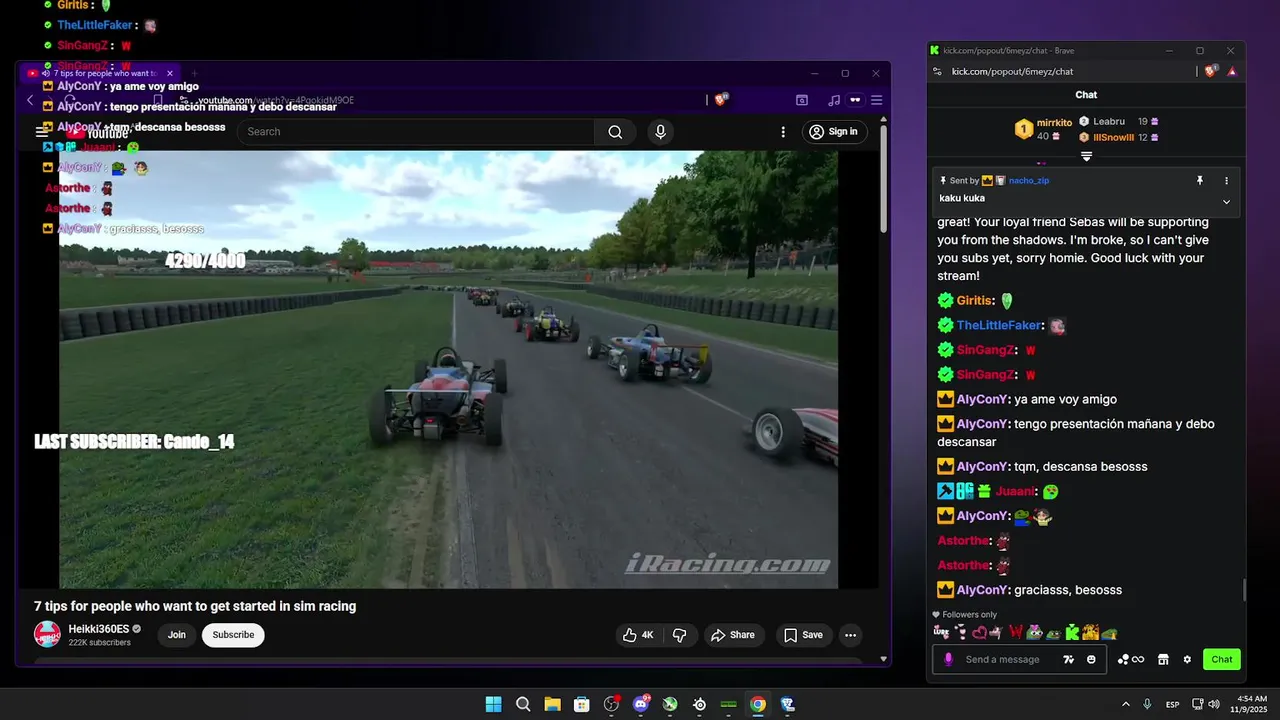Open Kick chat shop storefront icon

[x=1163, y=659]
